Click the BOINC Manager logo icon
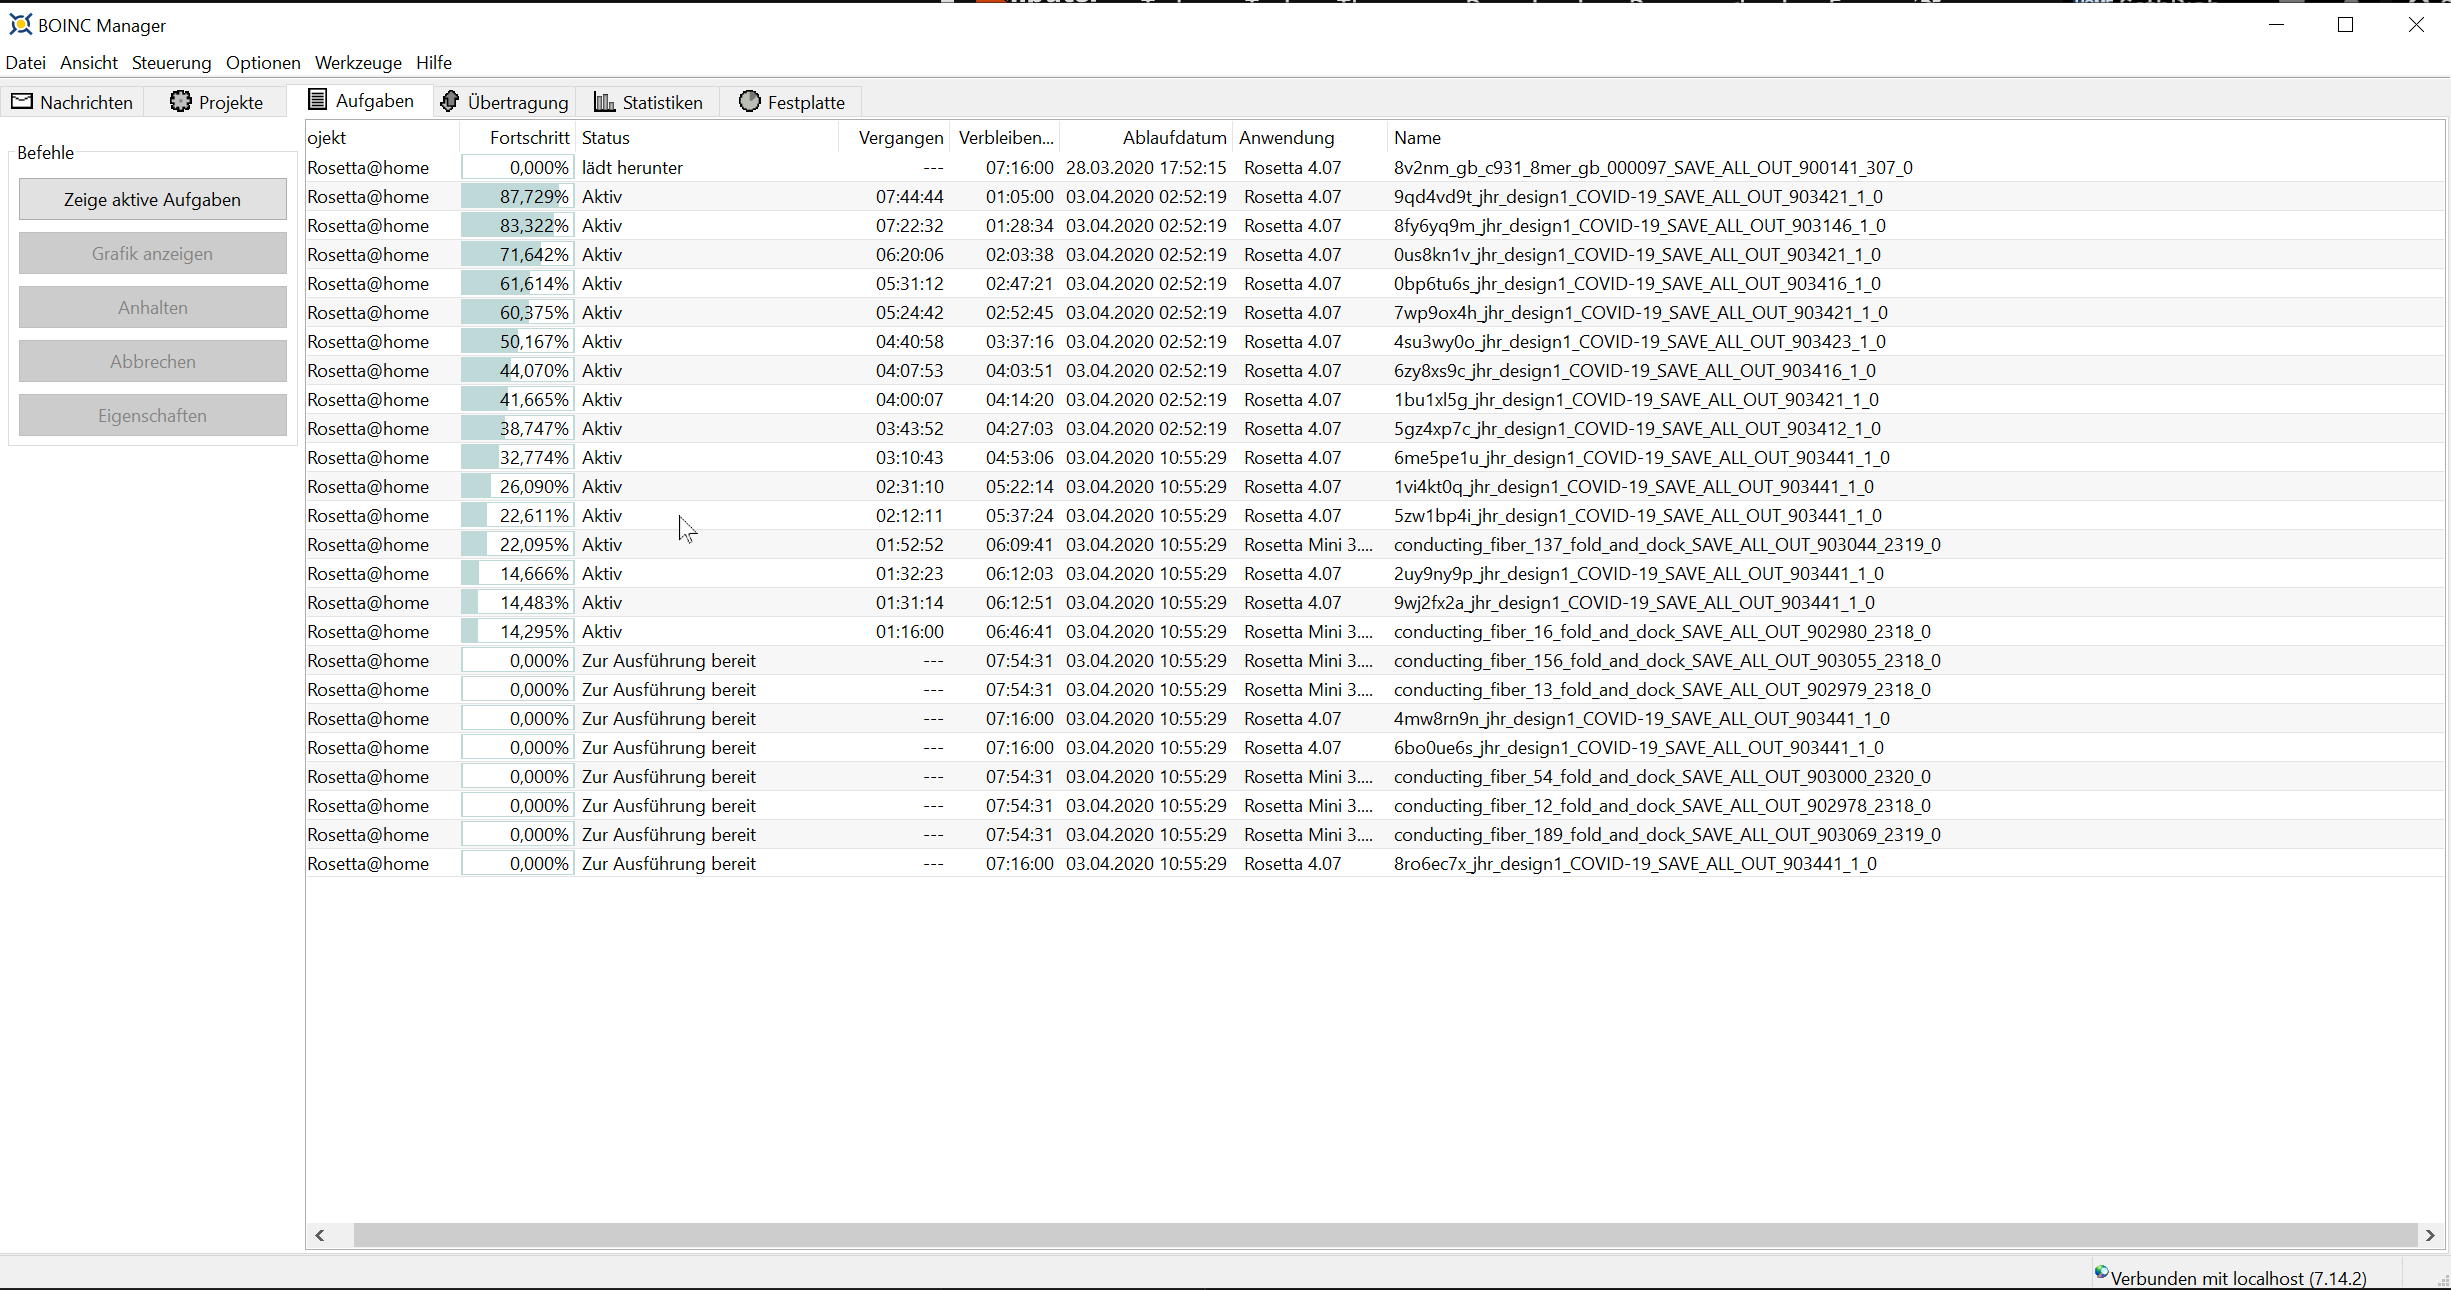The image size is (2451, 1290). pyautogui.click(x=20, y=24)
